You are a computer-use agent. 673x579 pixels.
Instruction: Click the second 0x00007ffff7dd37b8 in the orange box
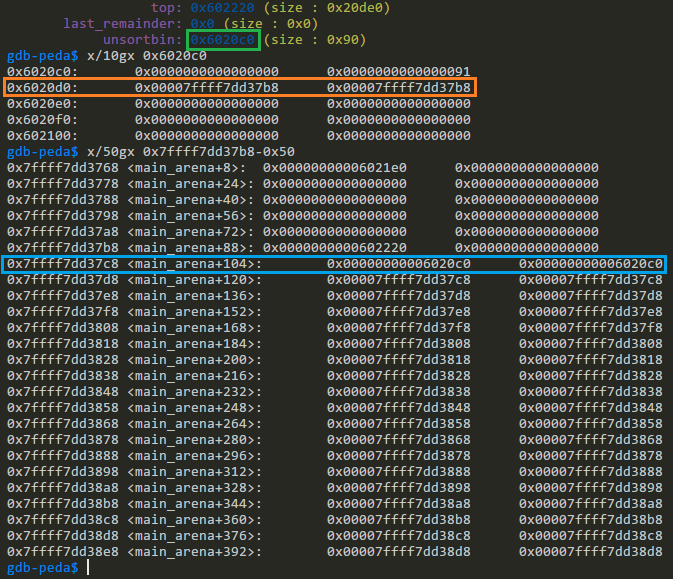pyautogui.click(x=399, y=88)
